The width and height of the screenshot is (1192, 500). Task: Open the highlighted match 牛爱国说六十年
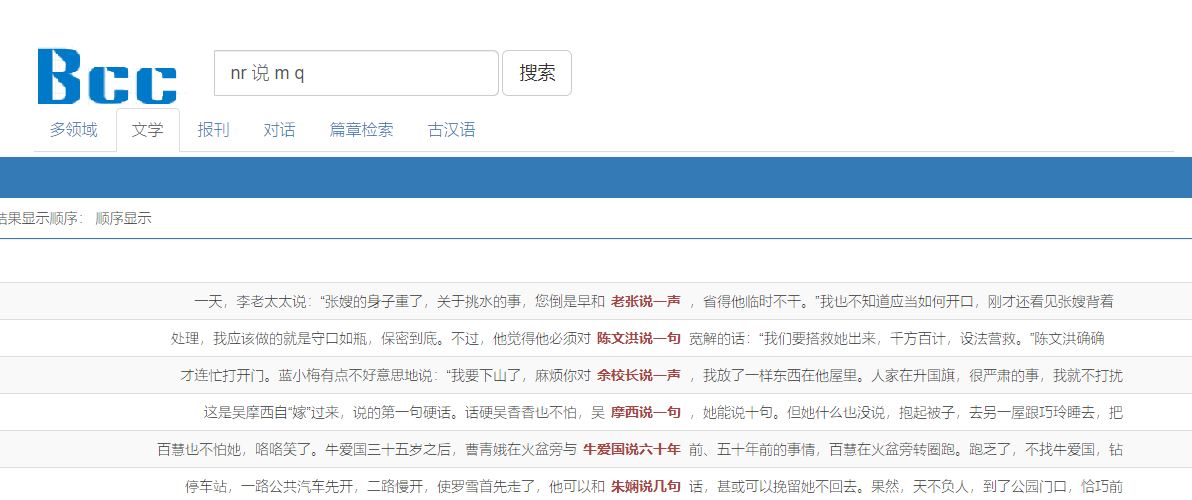tap(632, 449)
